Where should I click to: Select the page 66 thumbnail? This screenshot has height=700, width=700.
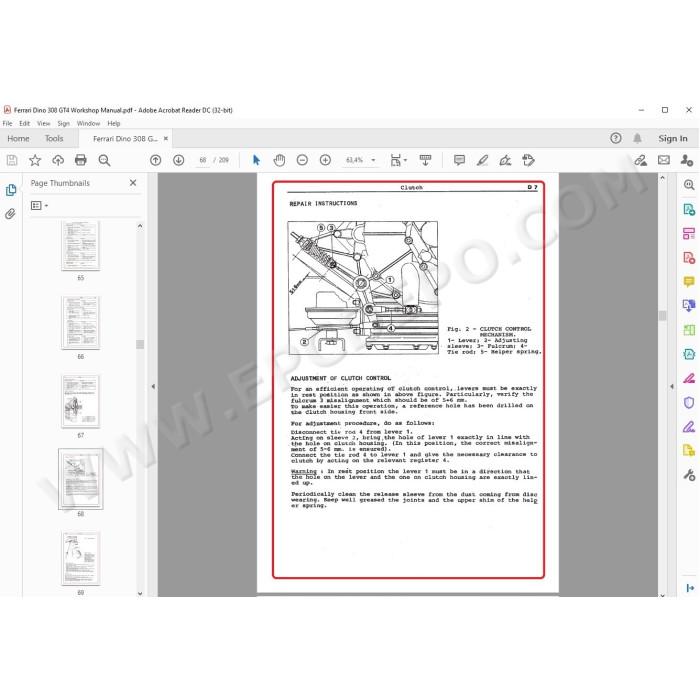pos(81,322)
